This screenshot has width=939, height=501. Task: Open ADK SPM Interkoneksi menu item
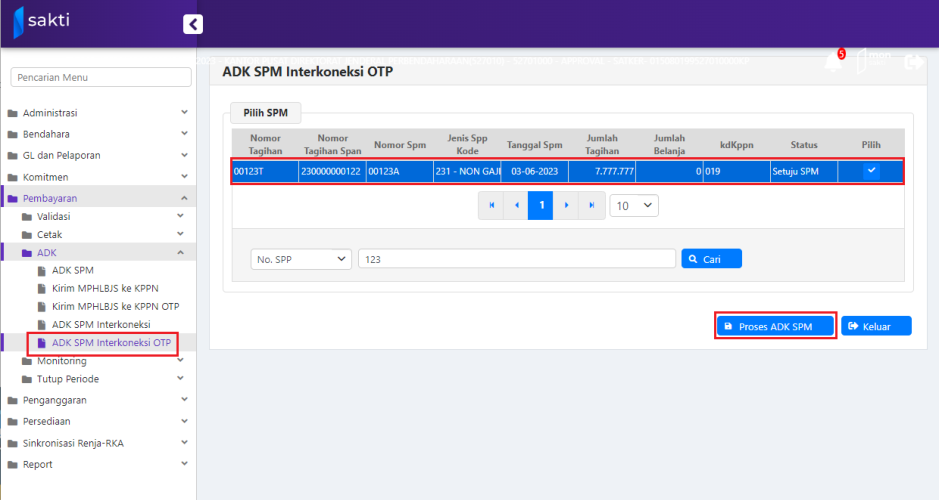(x=100, y=325)
